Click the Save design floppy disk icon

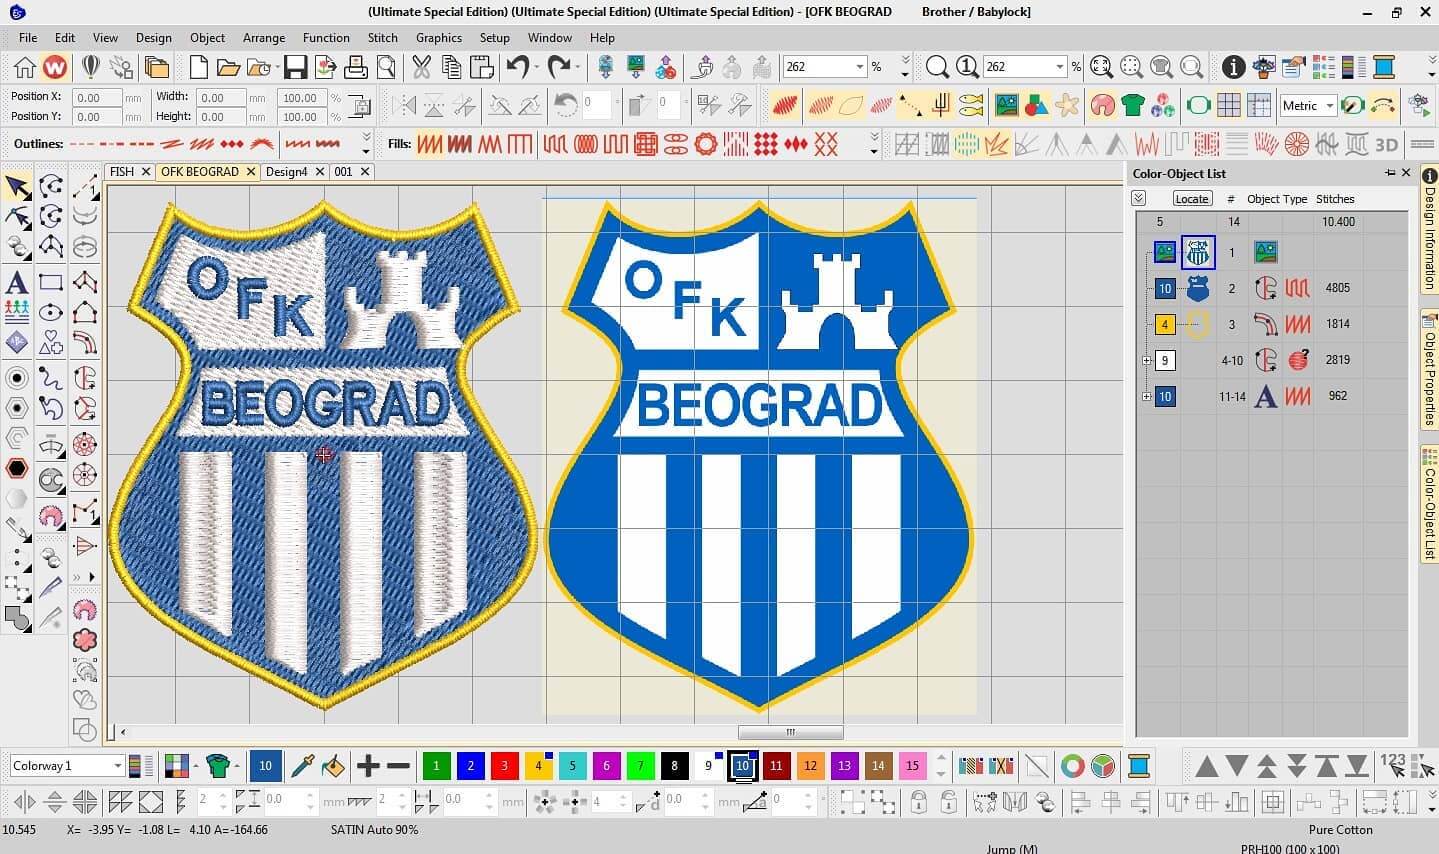tap(295, 67)
